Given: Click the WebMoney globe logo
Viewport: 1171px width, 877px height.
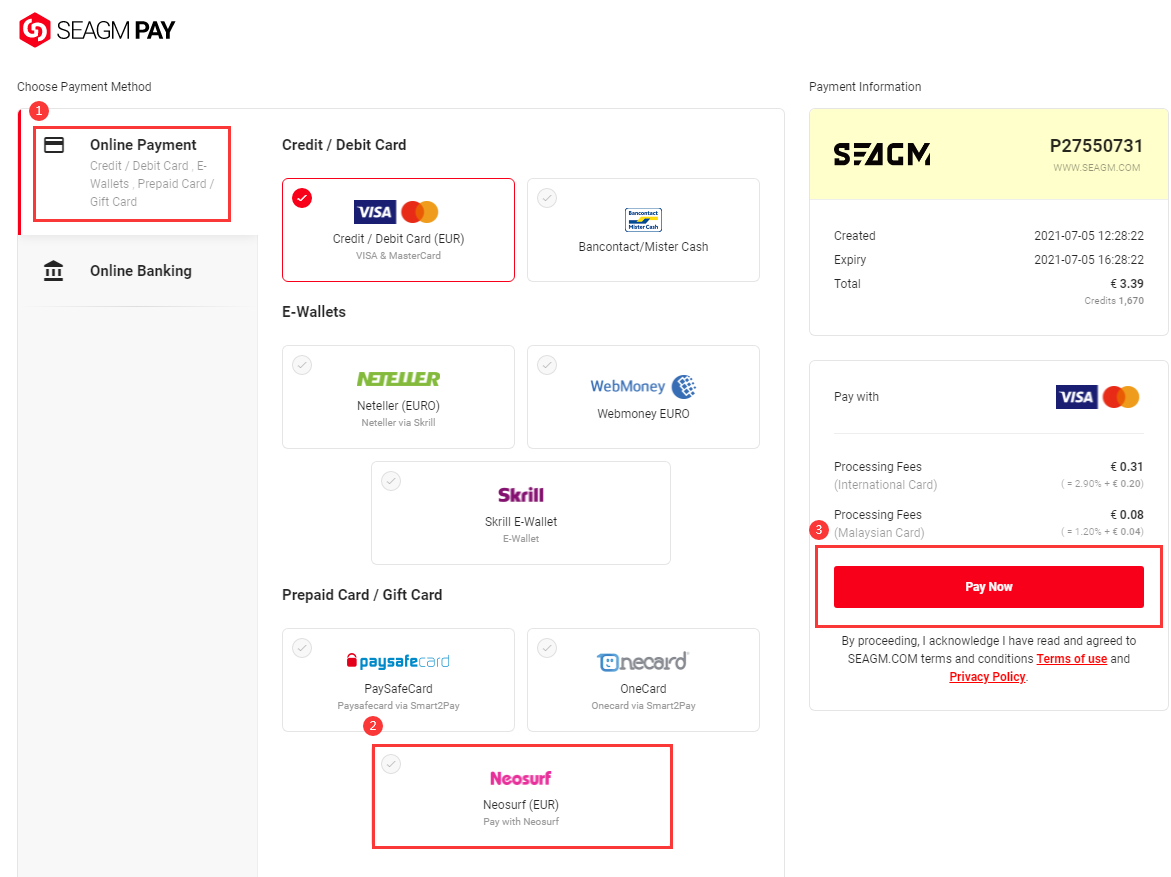Looking at the screenshot, I should pyautogui.click(x=683, y=386).
